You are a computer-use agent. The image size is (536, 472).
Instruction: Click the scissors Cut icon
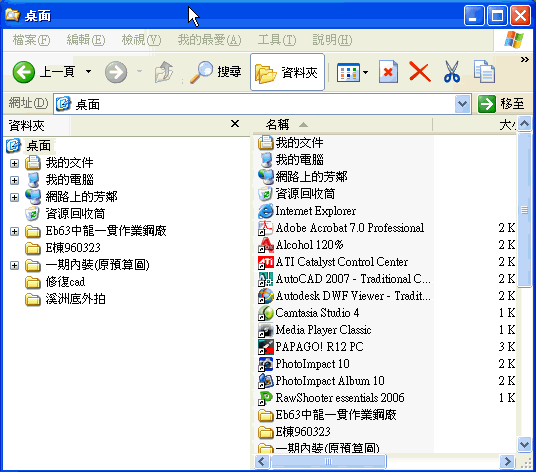(x=452, y=72)
